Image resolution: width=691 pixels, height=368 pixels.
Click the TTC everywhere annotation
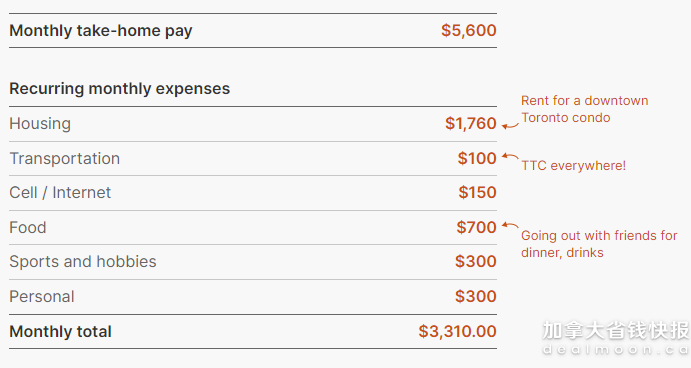pyautogui.click(x=573, y=166)
